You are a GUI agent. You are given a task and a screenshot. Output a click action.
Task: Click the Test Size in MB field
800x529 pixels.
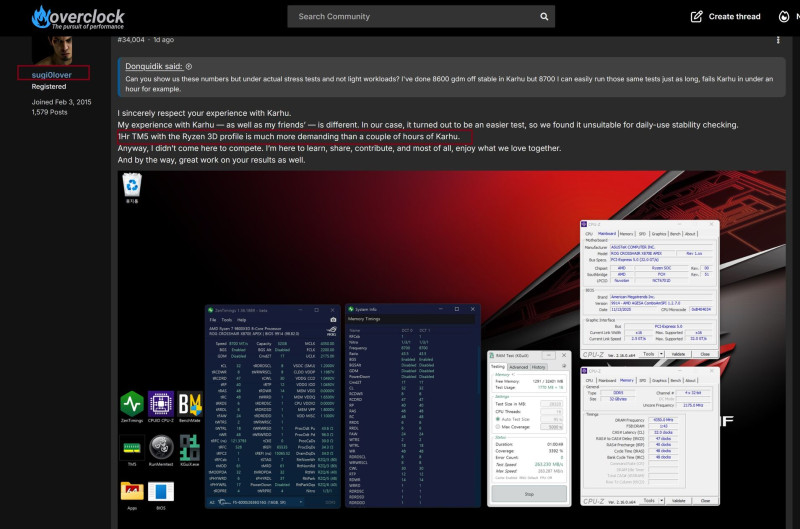(x=552, y=404)
